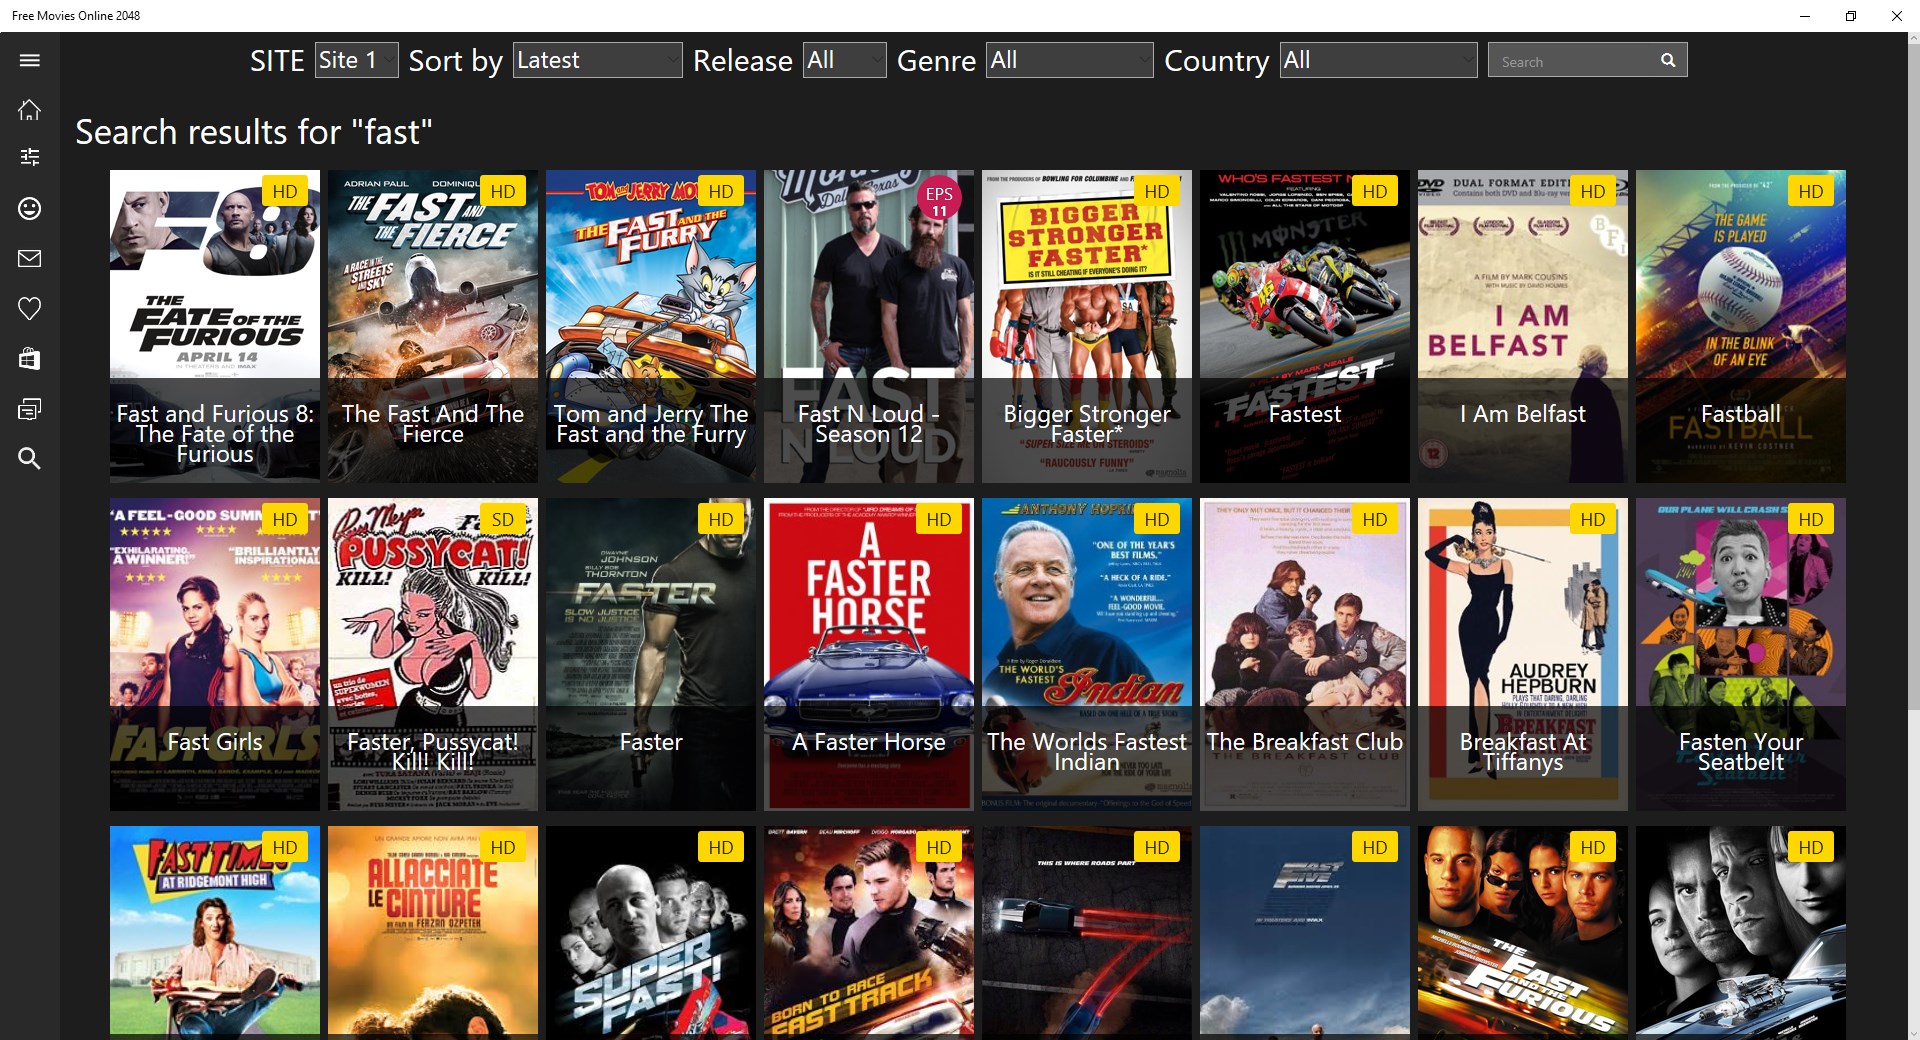Open Faster, Pussycat! Kill! Kill! poster
This screenshot has width=1920, height=1040.
(x=433, y=654)
